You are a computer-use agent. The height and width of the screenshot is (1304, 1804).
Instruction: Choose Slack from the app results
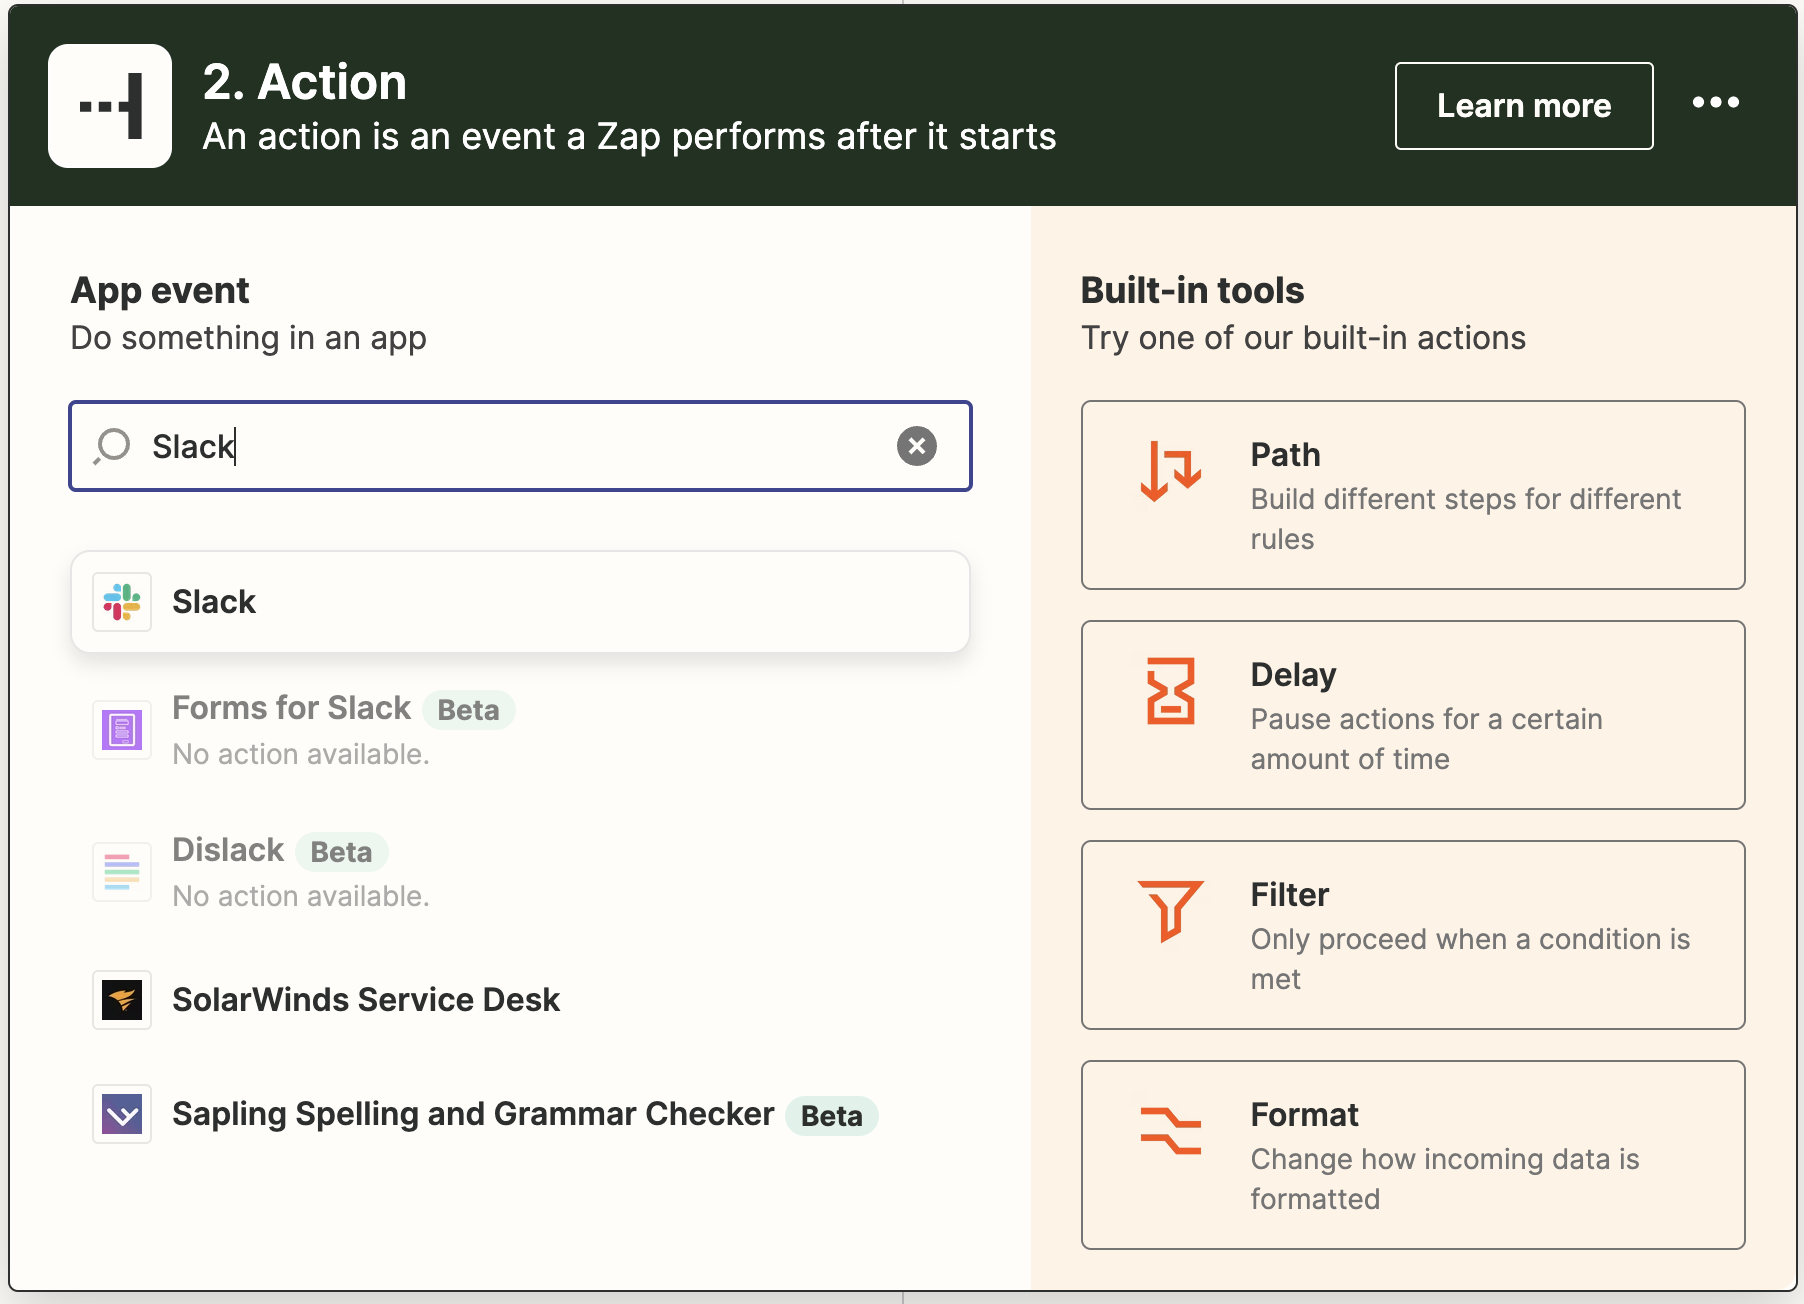[520, 602]
